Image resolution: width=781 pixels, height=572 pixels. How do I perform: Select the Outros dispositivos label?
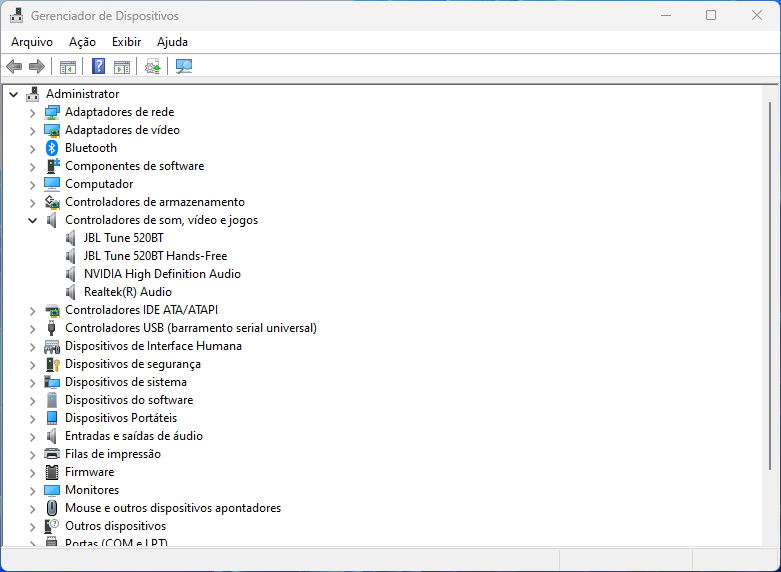116,526
